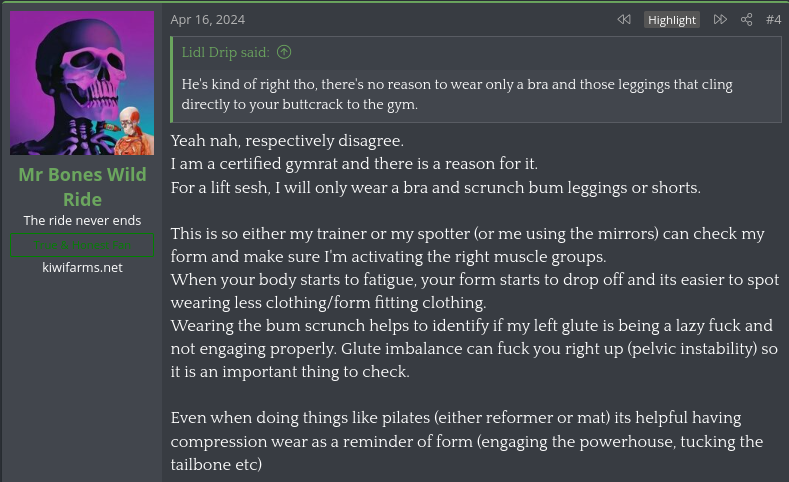This screenshot has height=482, width=789.
Task: Click the paragraph starting "This is so either"
Action: click(467, 244)
